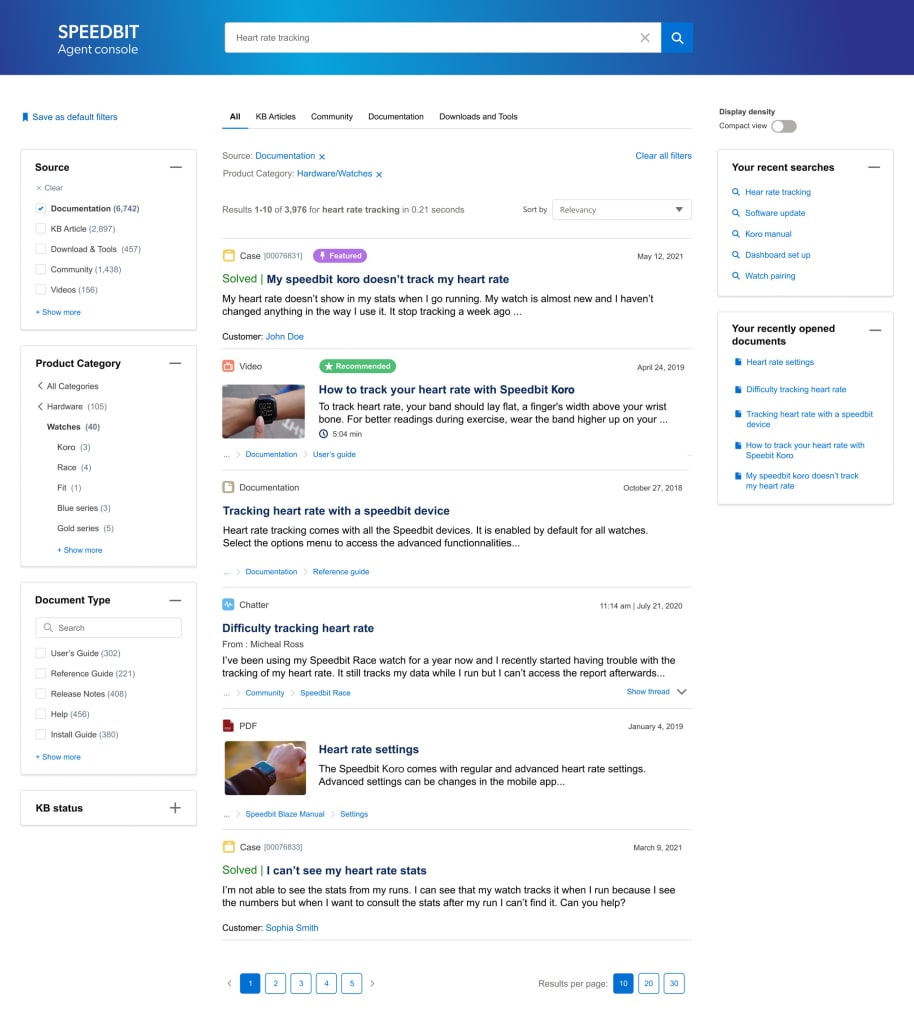Toggle the Compact view switch

click(x=784, y=126)
